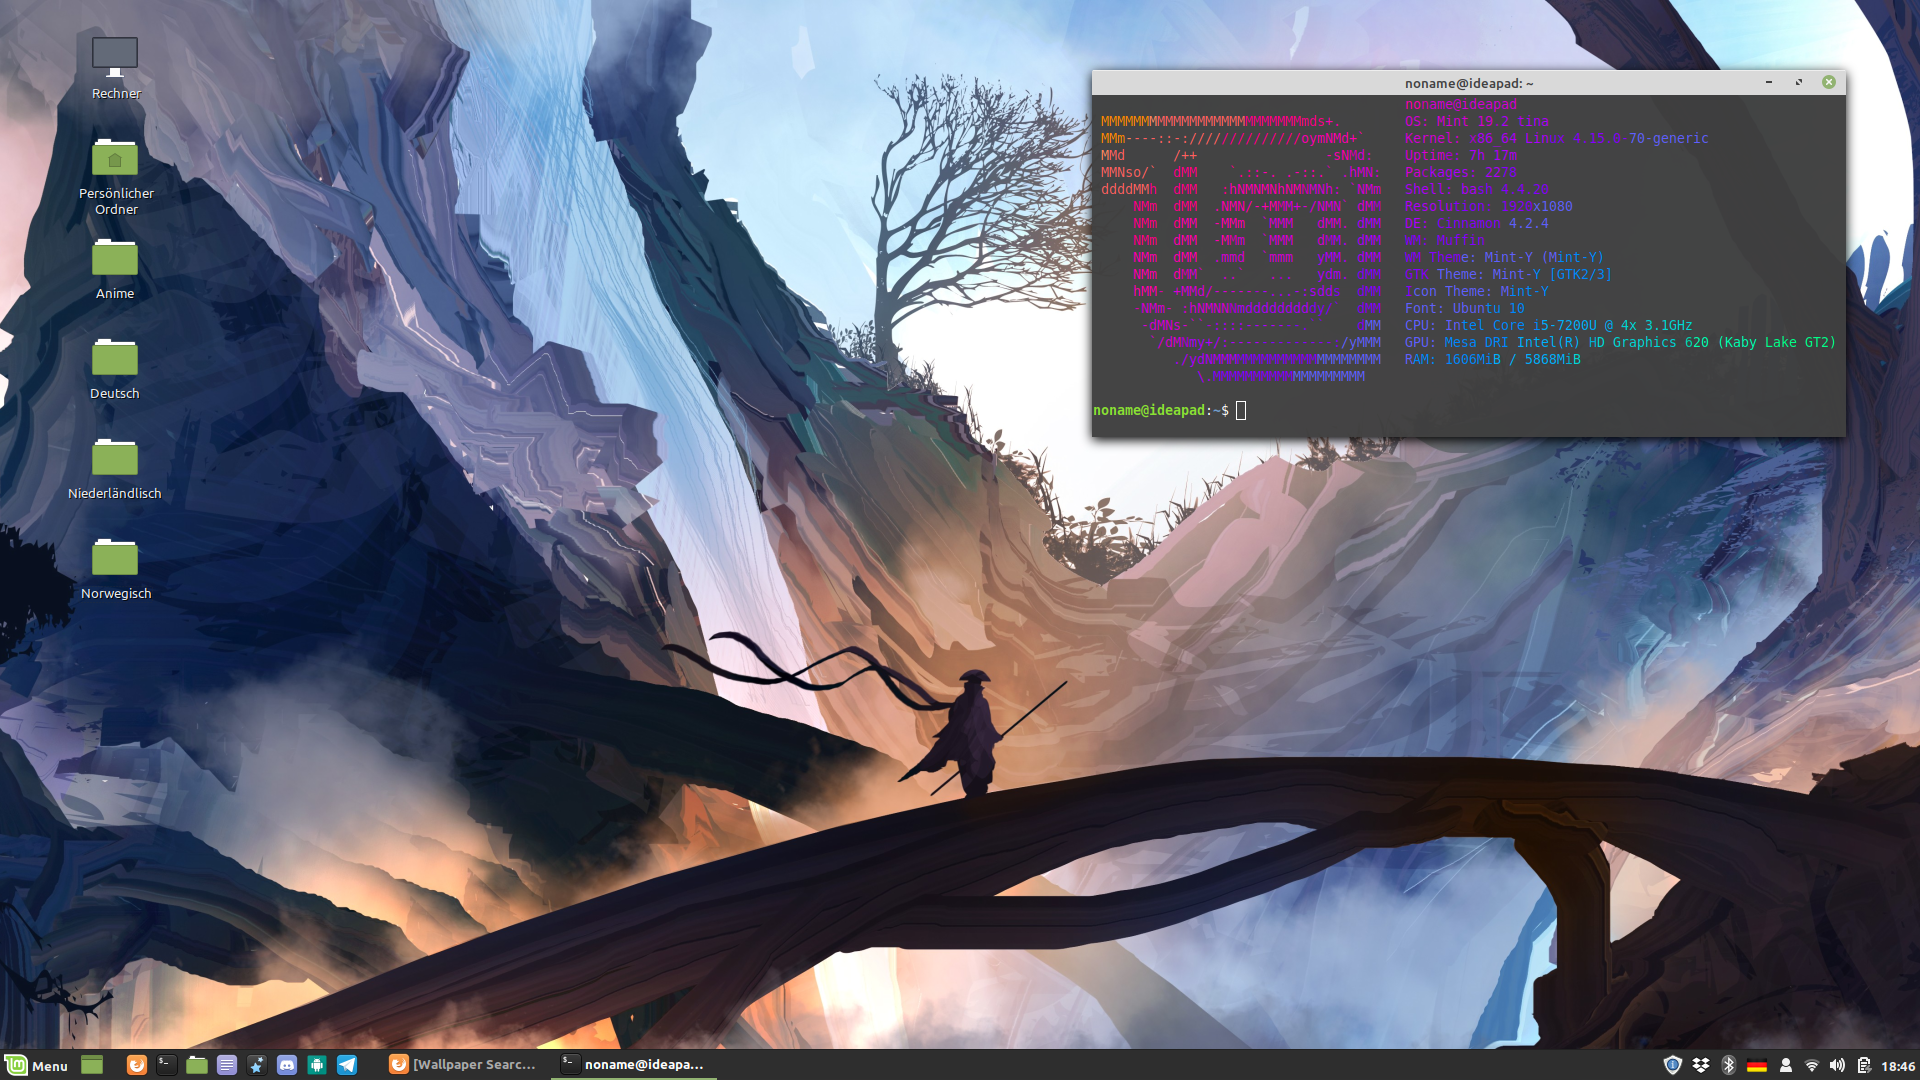Screen dimensions: 1920x1080
Task: Click the 'CPU: Intel Core i5-7200U' line
Action: click(1549, 325)
